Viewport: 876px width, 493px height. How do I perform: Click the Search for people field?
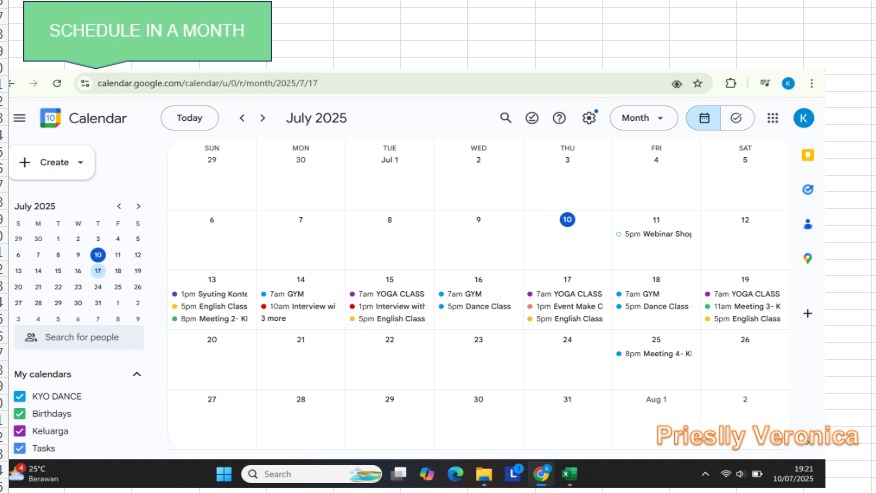click(80, 338)
